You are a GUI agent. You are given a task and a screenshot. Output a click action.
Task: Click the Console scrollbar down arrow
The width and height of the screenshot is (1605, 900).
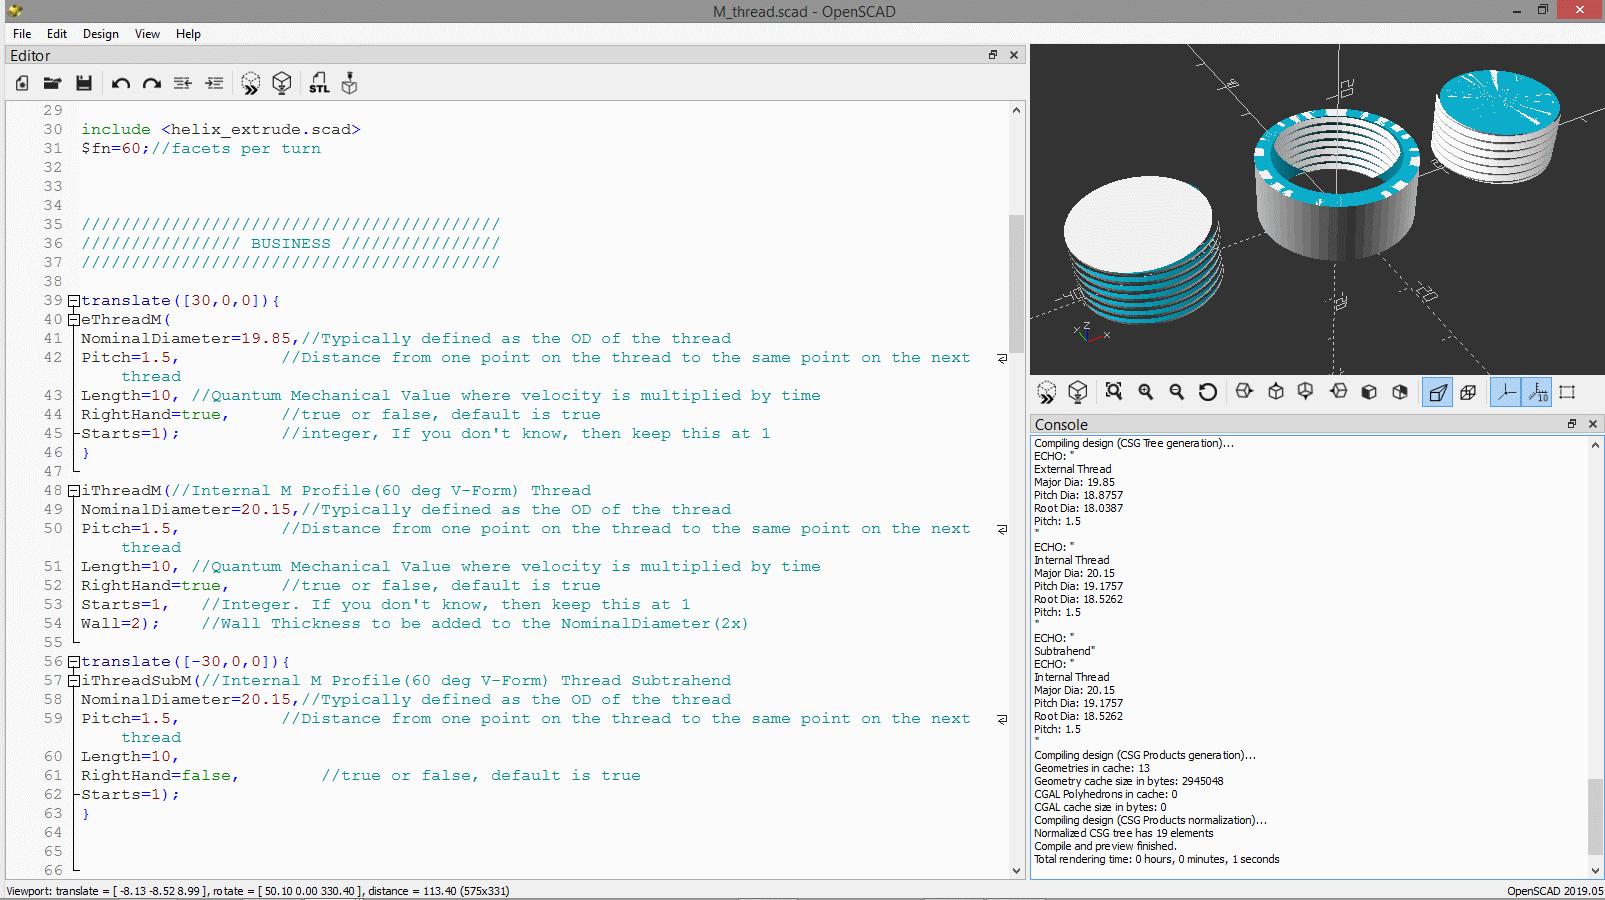click(1595, 871)
